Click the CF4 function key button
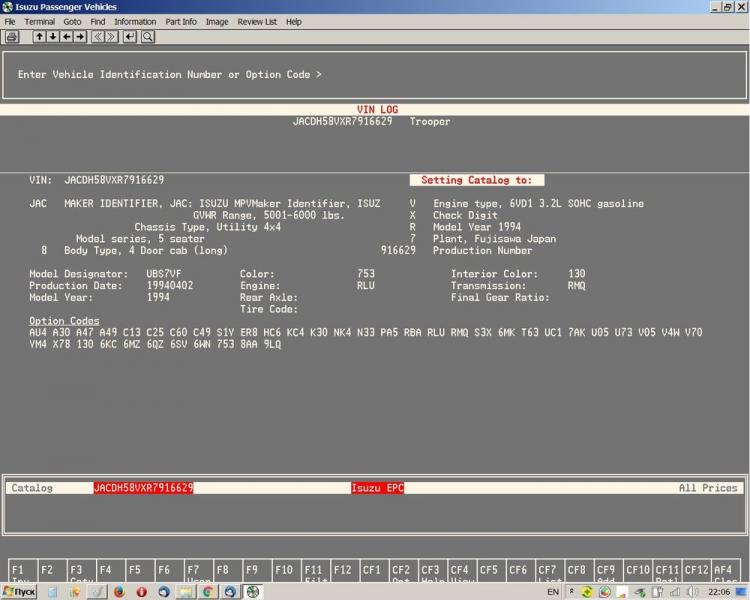Image resolution: width=750 pixels, height=600 pixels. tap(462, 570)
